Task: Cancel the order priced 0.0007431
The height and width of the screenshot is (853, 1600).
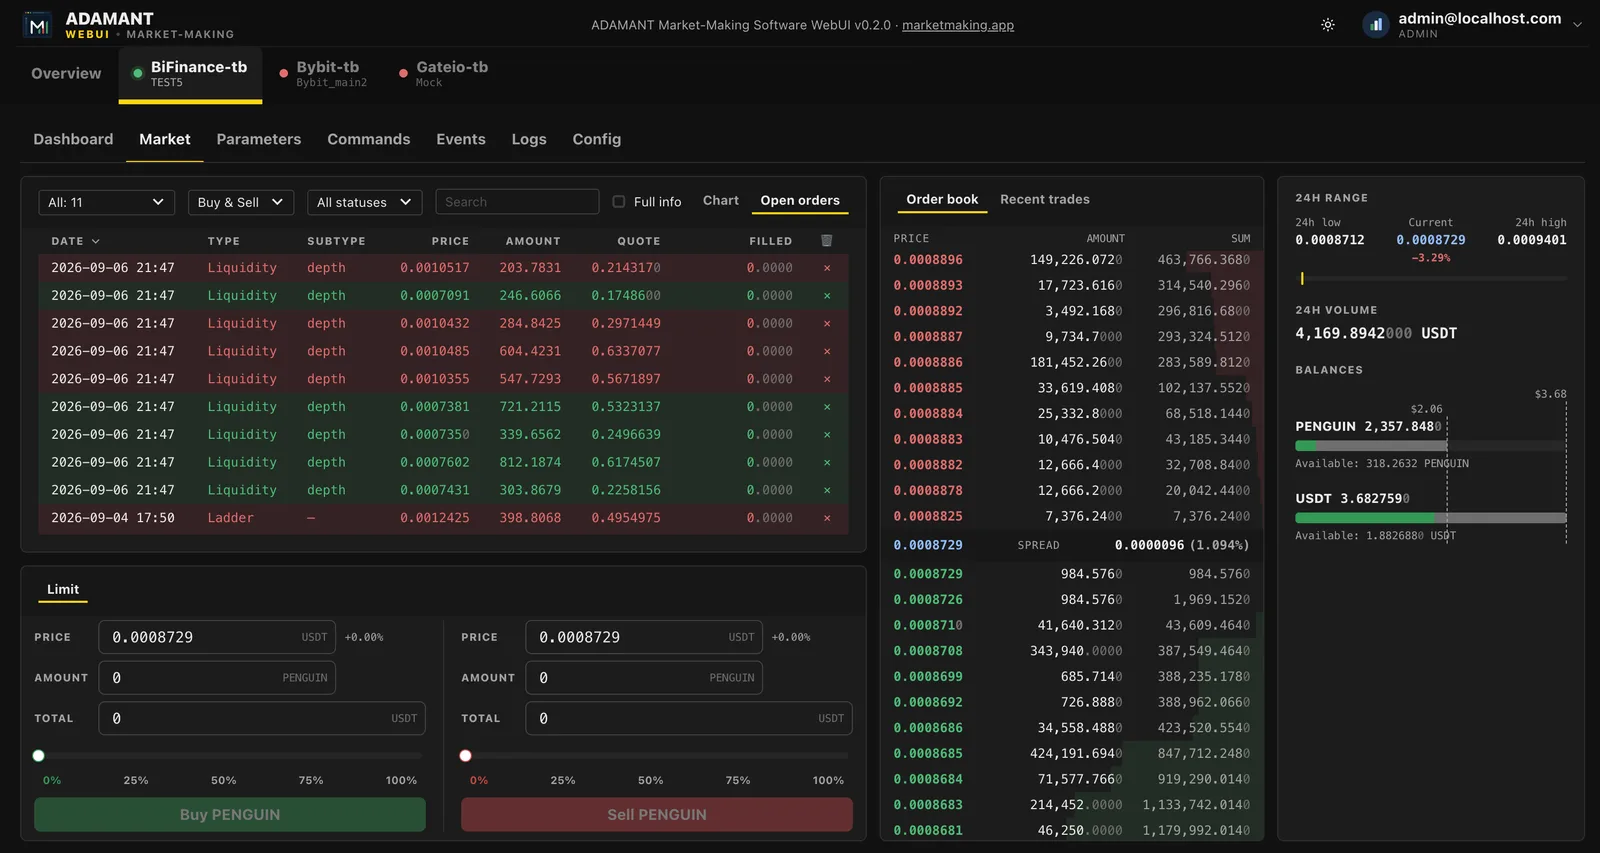Action: point(827,490)
